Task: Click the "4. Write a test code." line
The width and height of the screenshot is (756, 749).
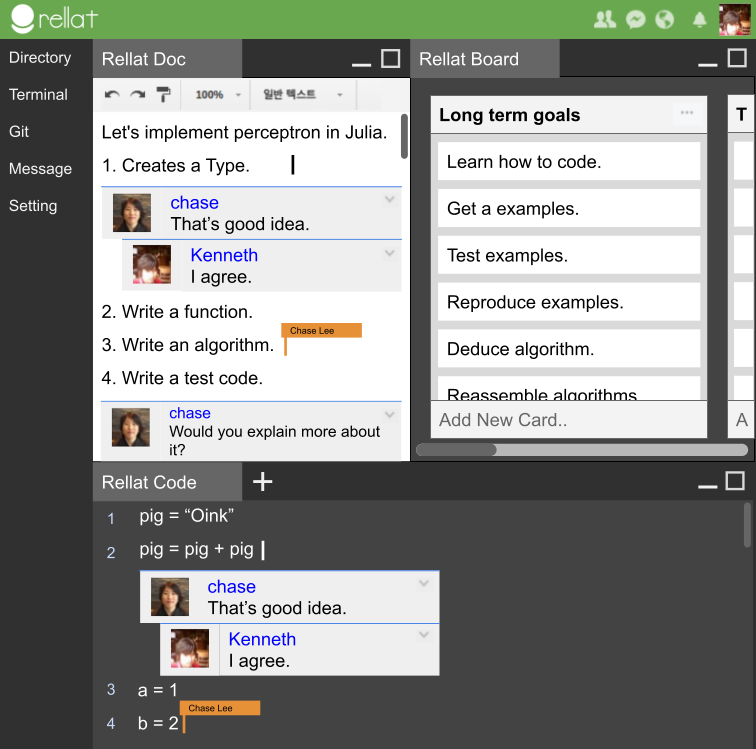Action: click(182, 378)
